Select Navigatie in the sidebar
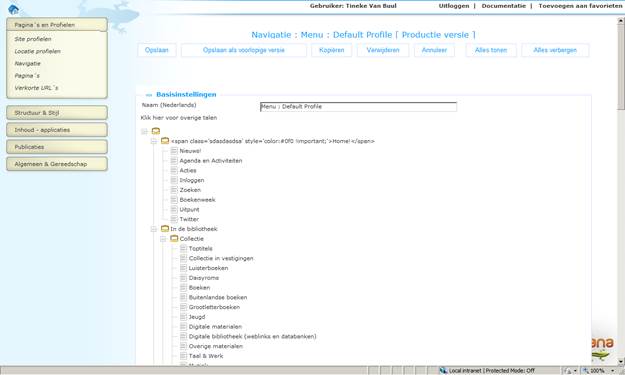 click(28, 63)
